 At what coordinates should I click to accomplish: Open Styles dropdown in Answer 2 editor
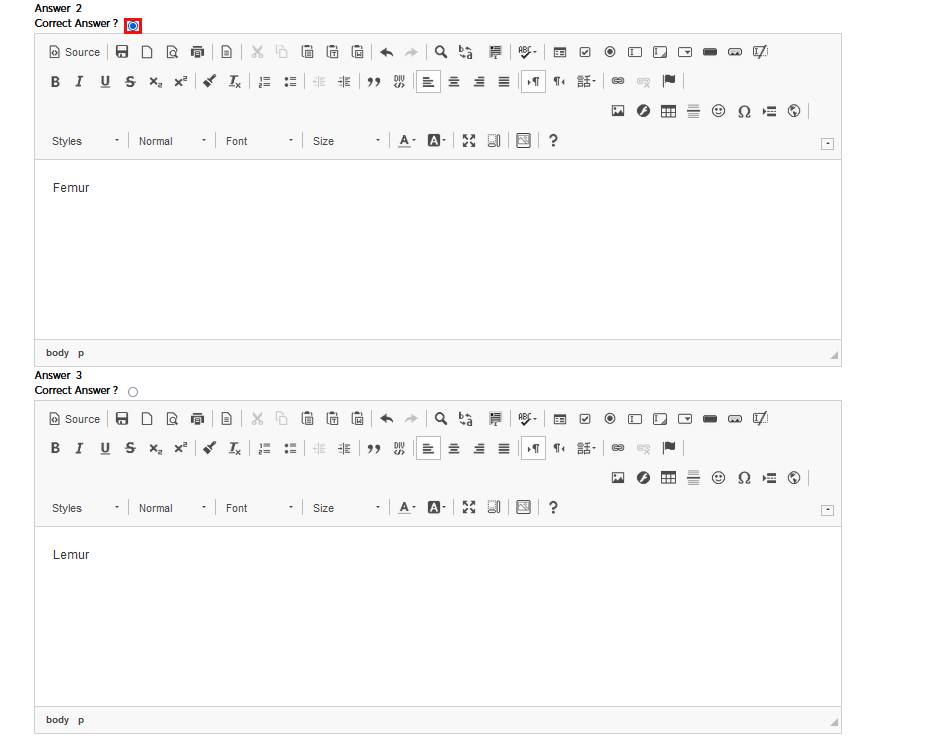click(x=85, y=141)
